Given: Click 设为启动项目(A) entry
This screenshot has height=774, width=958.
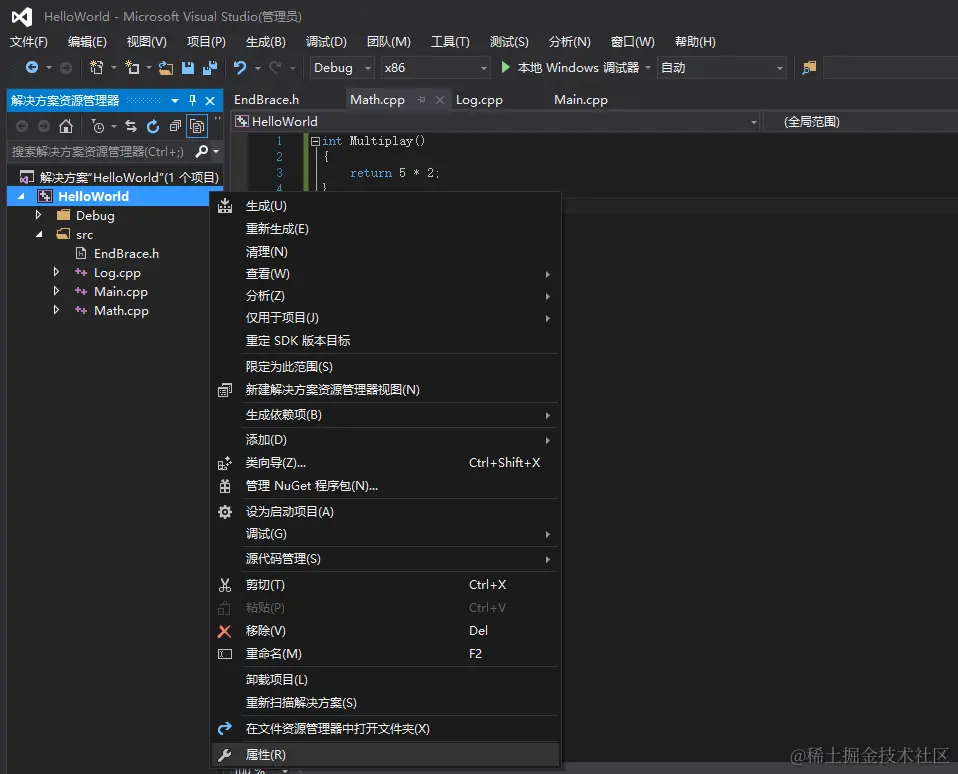Looking at the screenshot, I should click(385, 511).
